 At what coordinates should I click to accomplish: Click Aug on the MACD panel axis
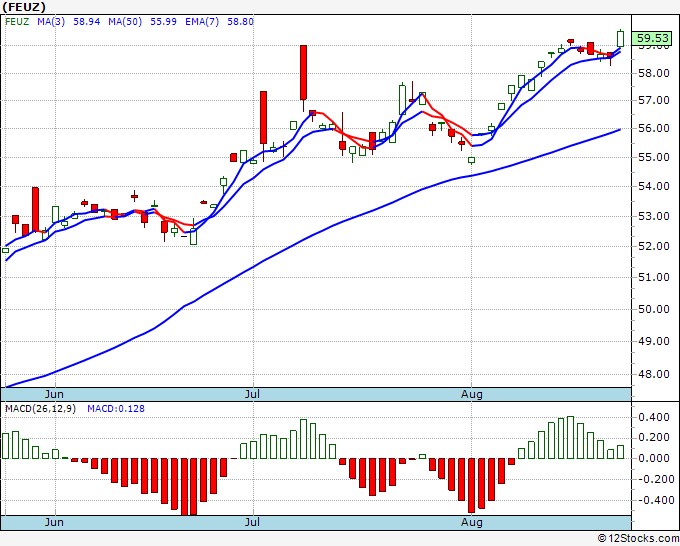coord(471,522)
